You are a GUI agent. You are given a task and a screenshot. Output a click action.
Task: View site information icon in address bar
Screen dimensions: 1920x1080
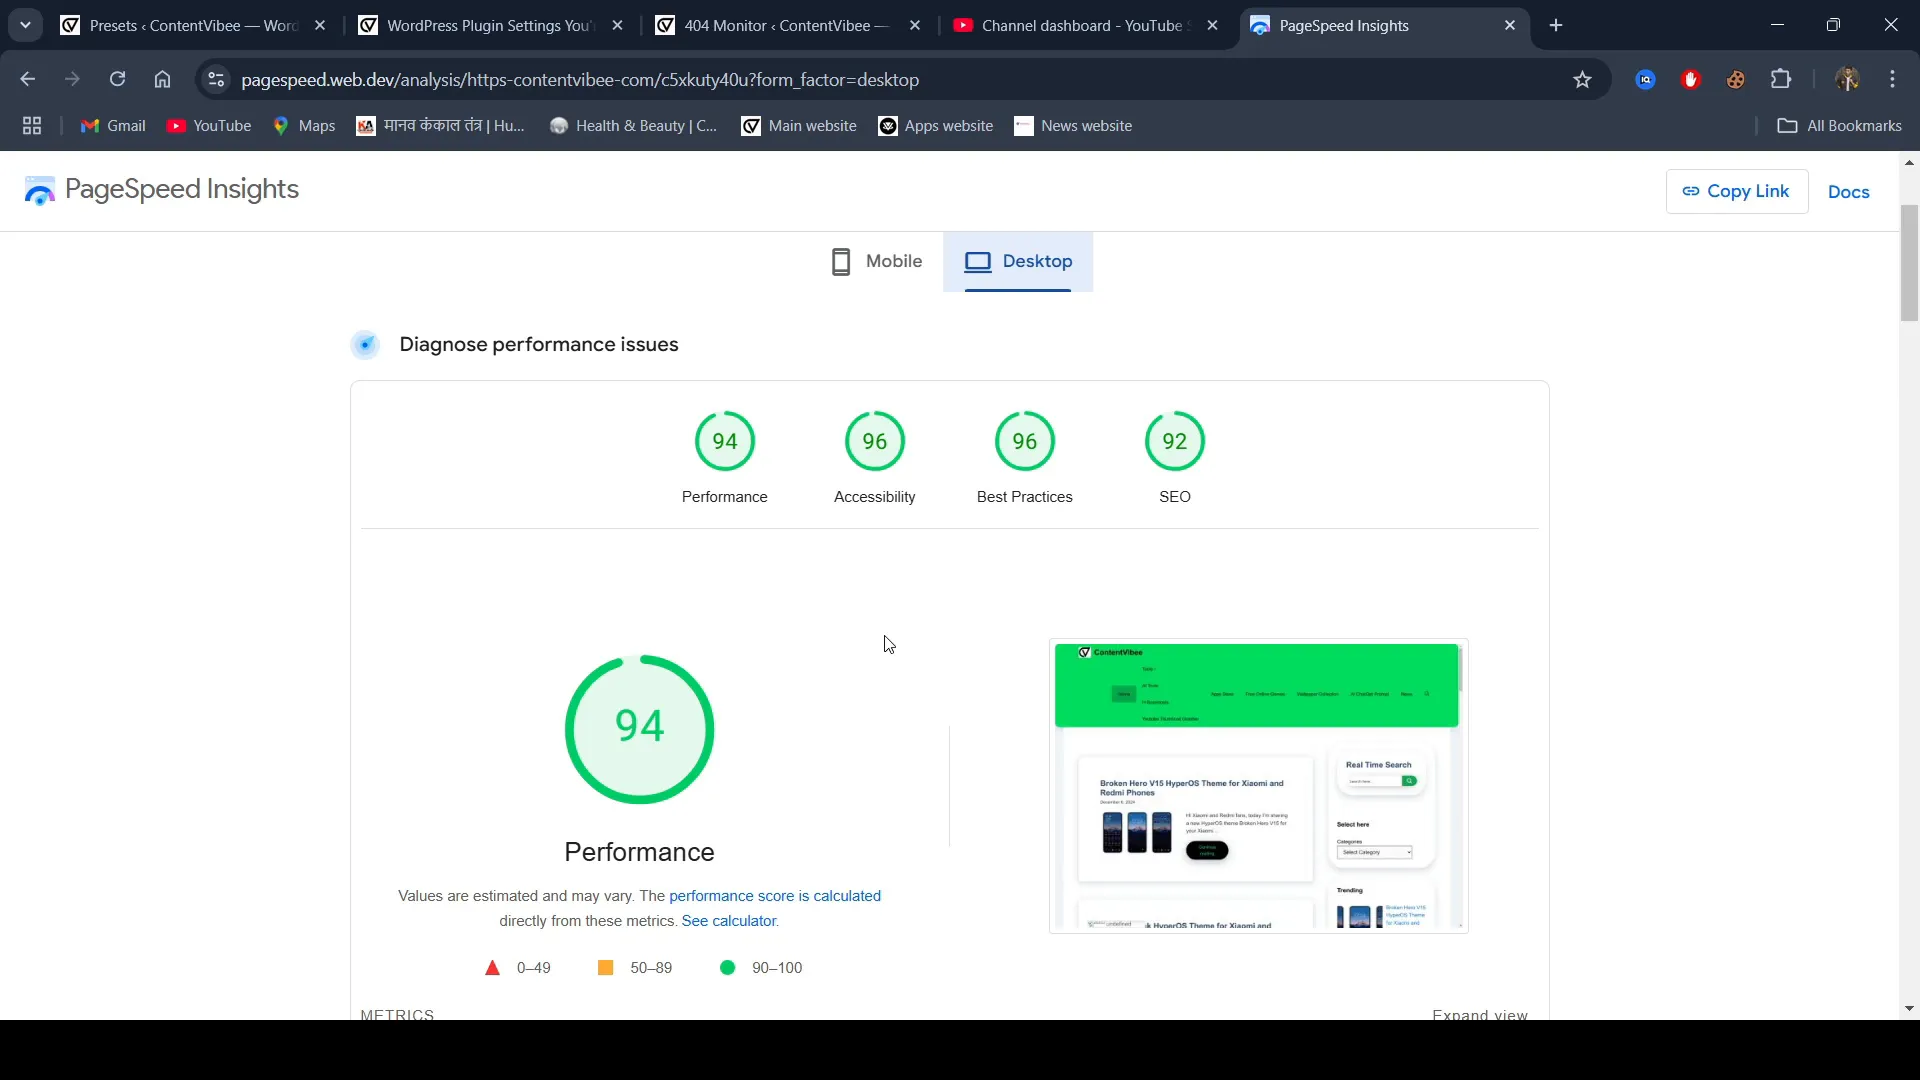[x=216, y=79]
